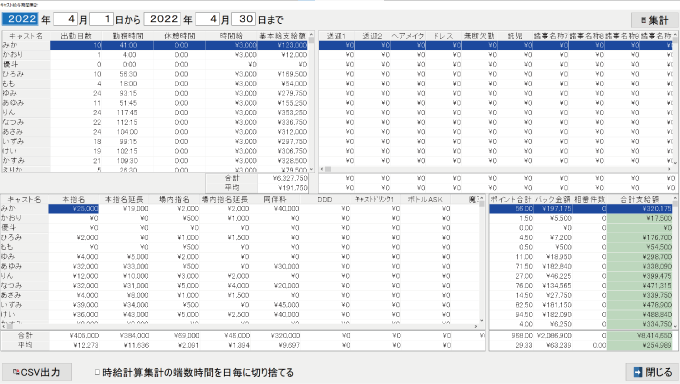
Task: Click the 同伴料 column header
Action: [x=275, y=199]
